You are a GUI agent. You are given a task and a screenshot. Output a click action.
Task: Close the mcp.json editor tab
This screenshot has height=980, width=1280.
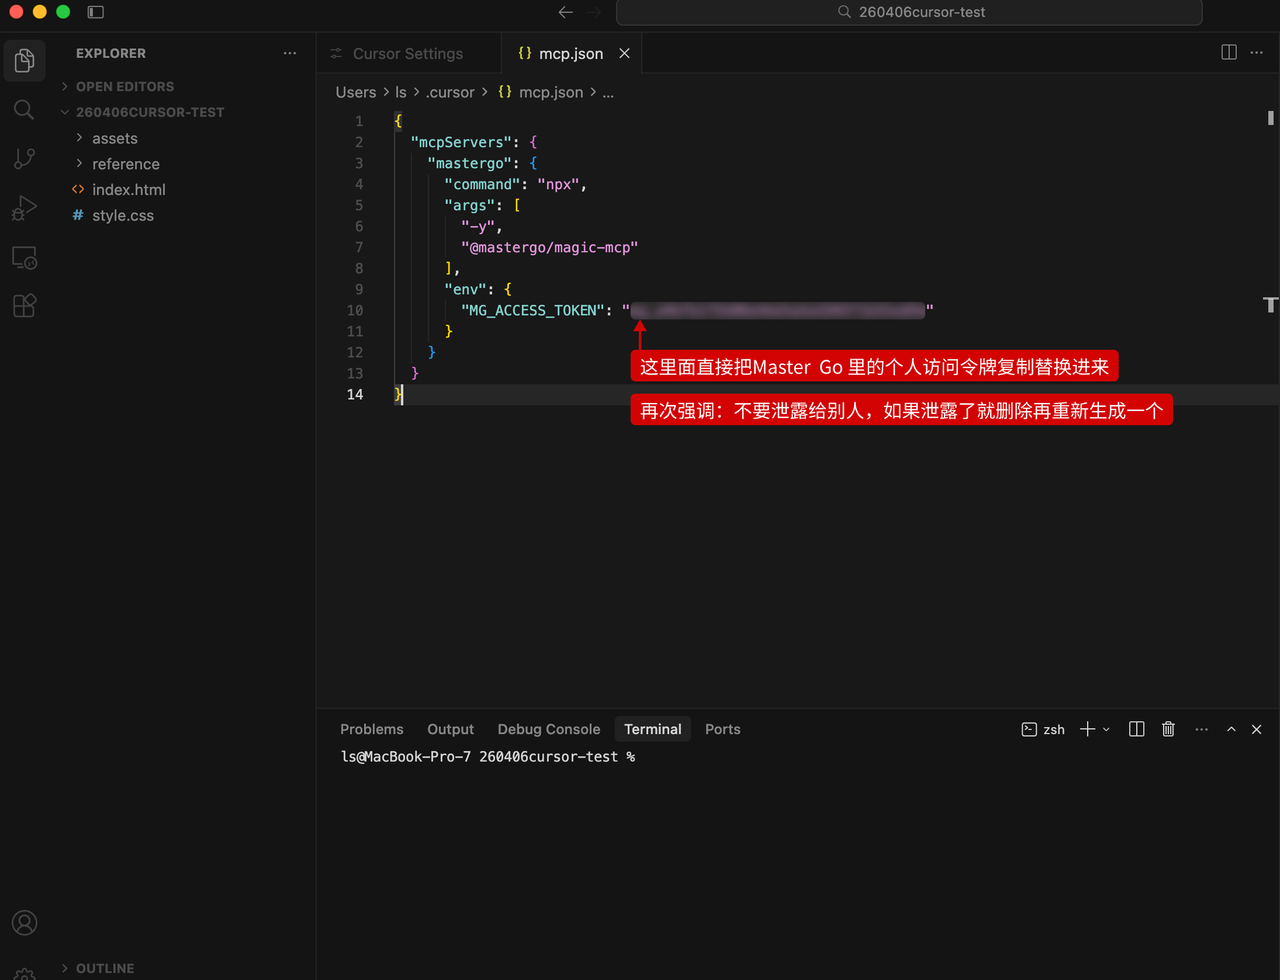[x=624, y=53]
